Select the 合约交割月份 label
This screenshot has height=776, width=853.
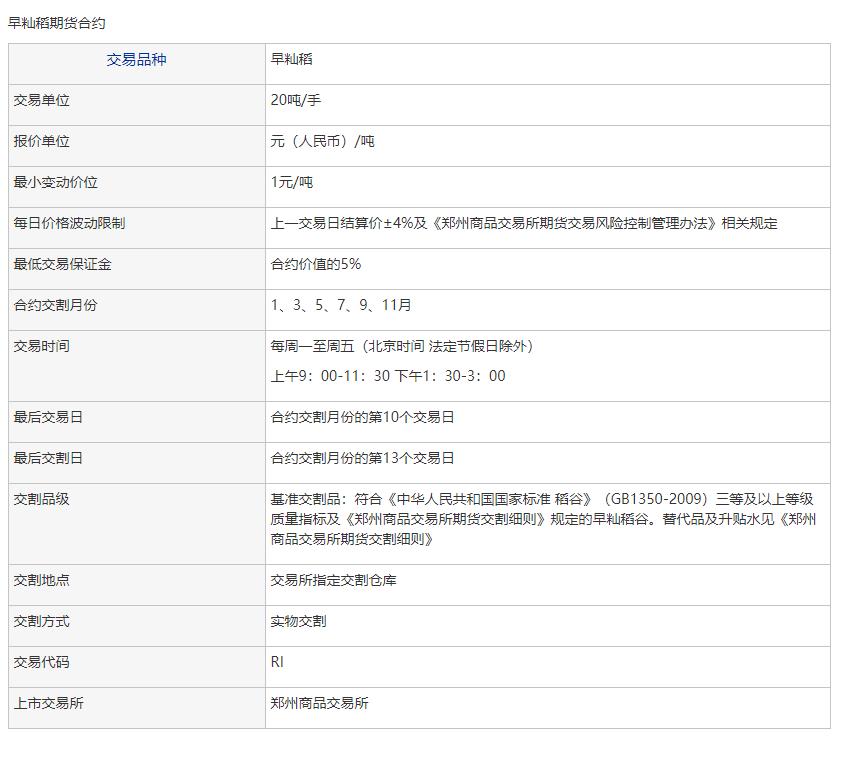[55, 305]
